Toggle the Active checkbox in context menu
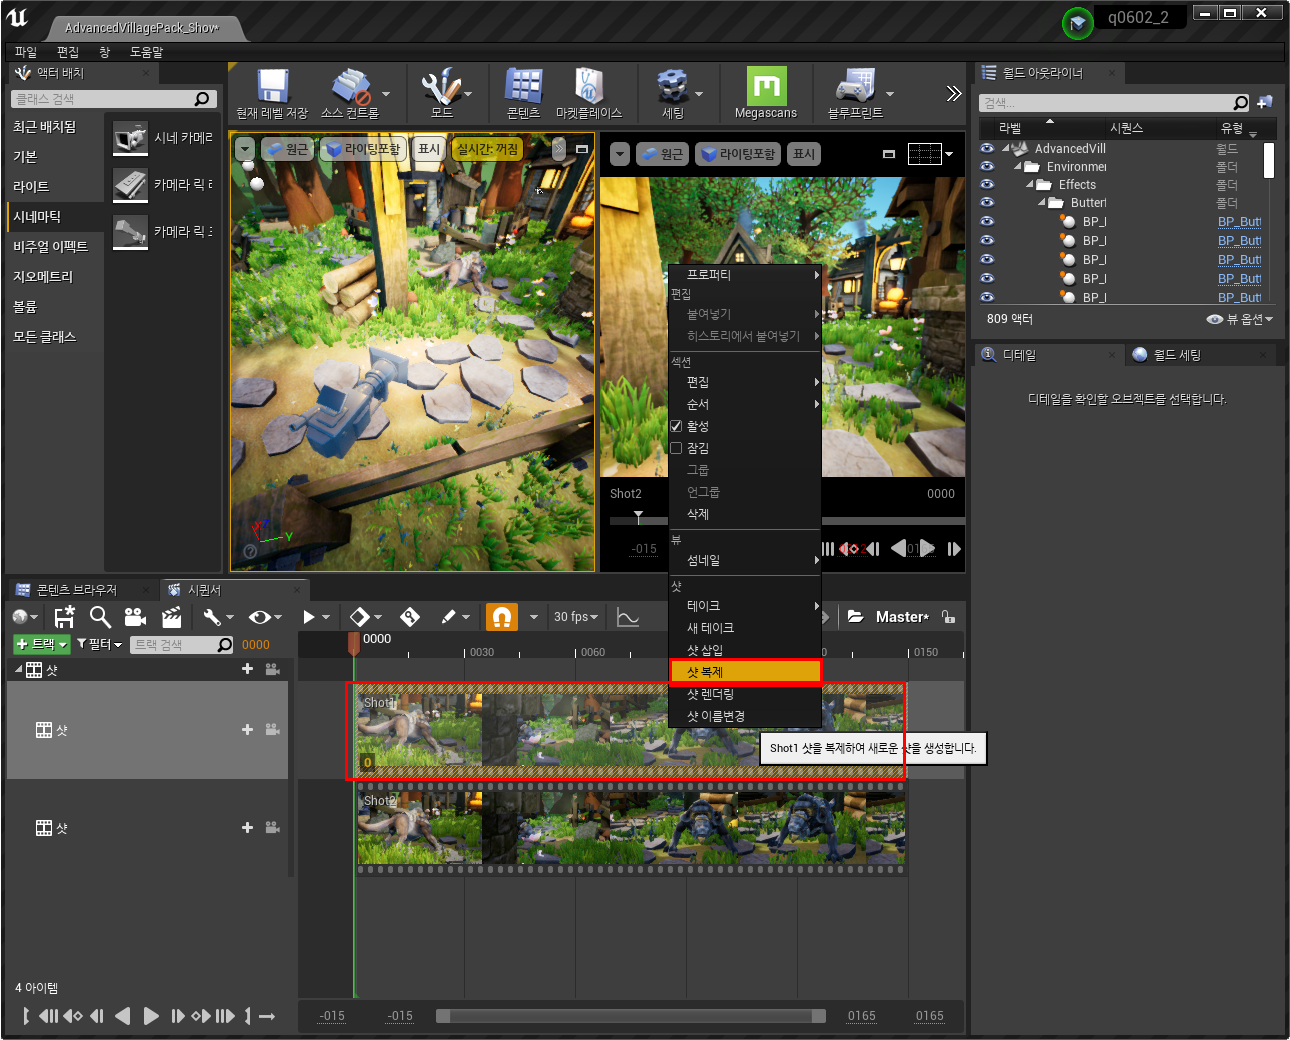This screenshot has height=1040, width=1290. [676, 426]
